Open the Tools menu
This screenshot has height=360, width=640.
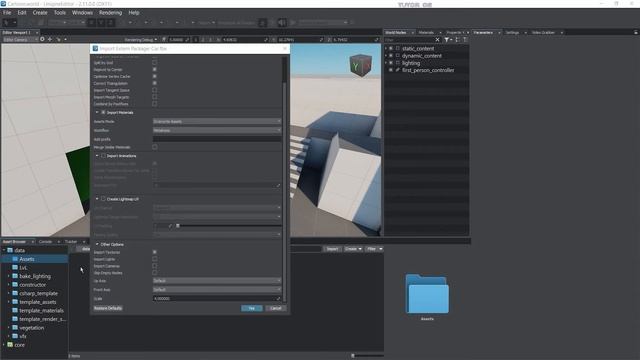[x=60, y=13]
